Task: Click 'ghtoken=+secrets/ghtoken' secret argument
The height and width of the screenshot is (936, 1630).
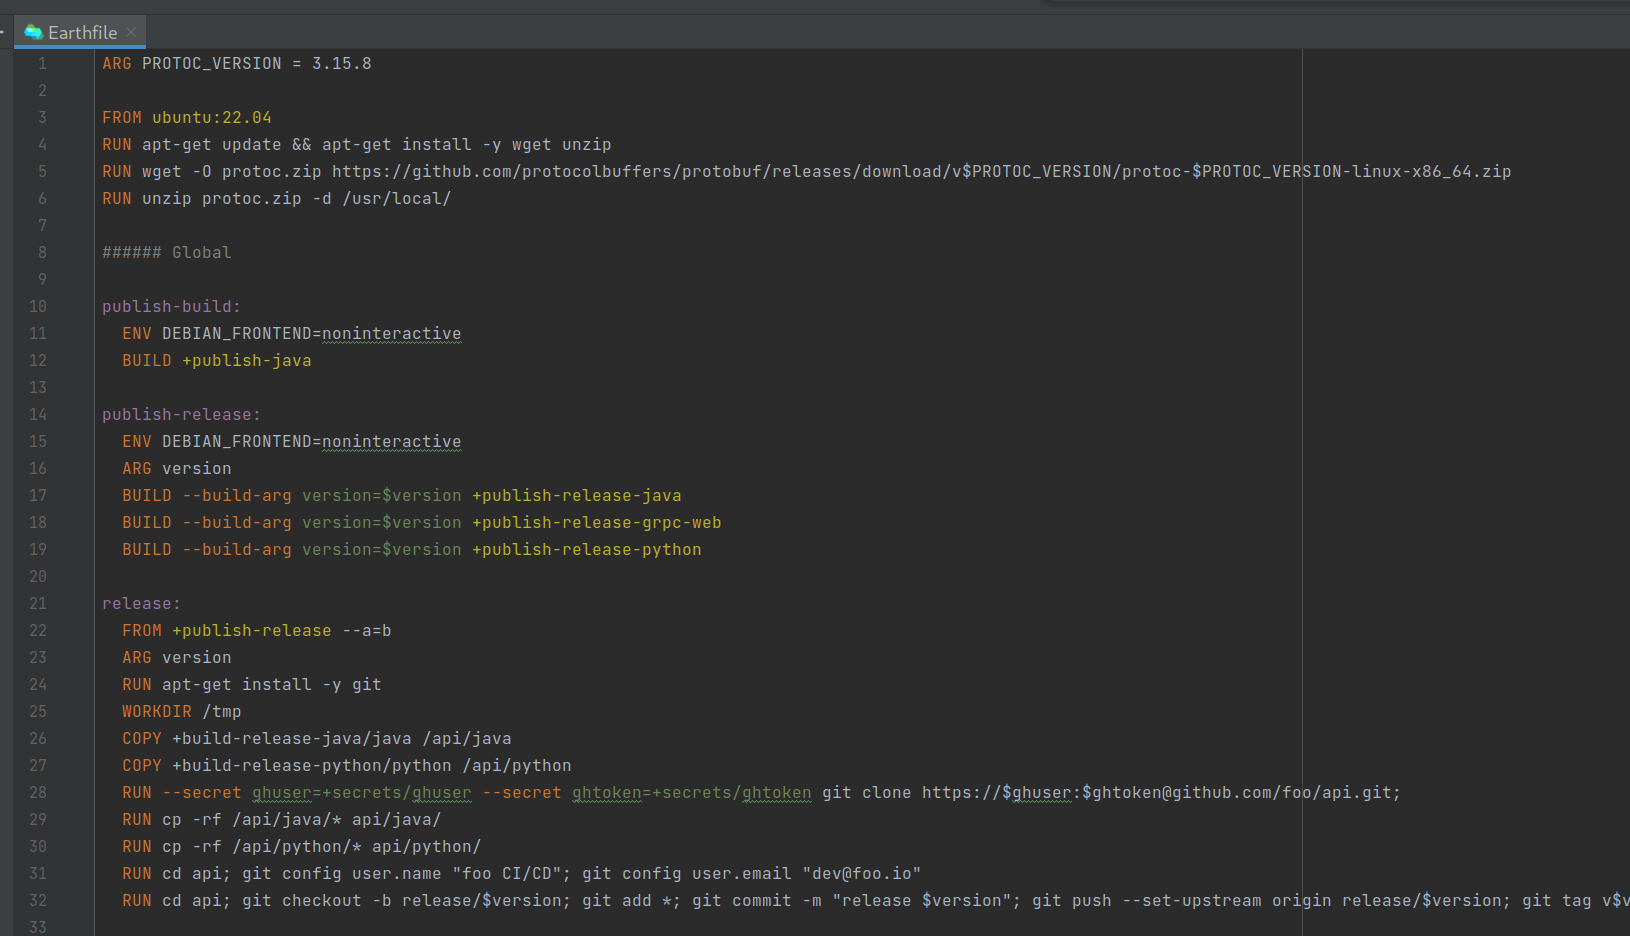Action: point(692,792)
